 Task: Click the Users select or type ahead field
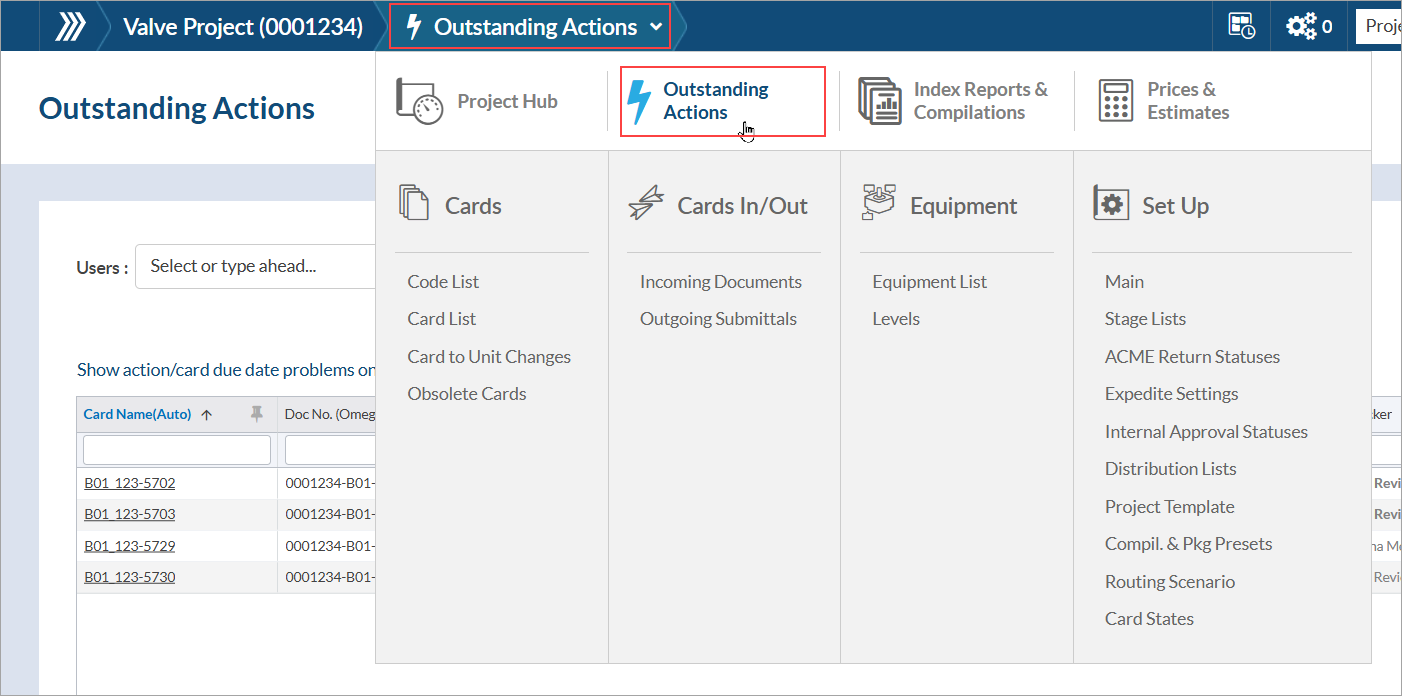[x=255, y=266]
